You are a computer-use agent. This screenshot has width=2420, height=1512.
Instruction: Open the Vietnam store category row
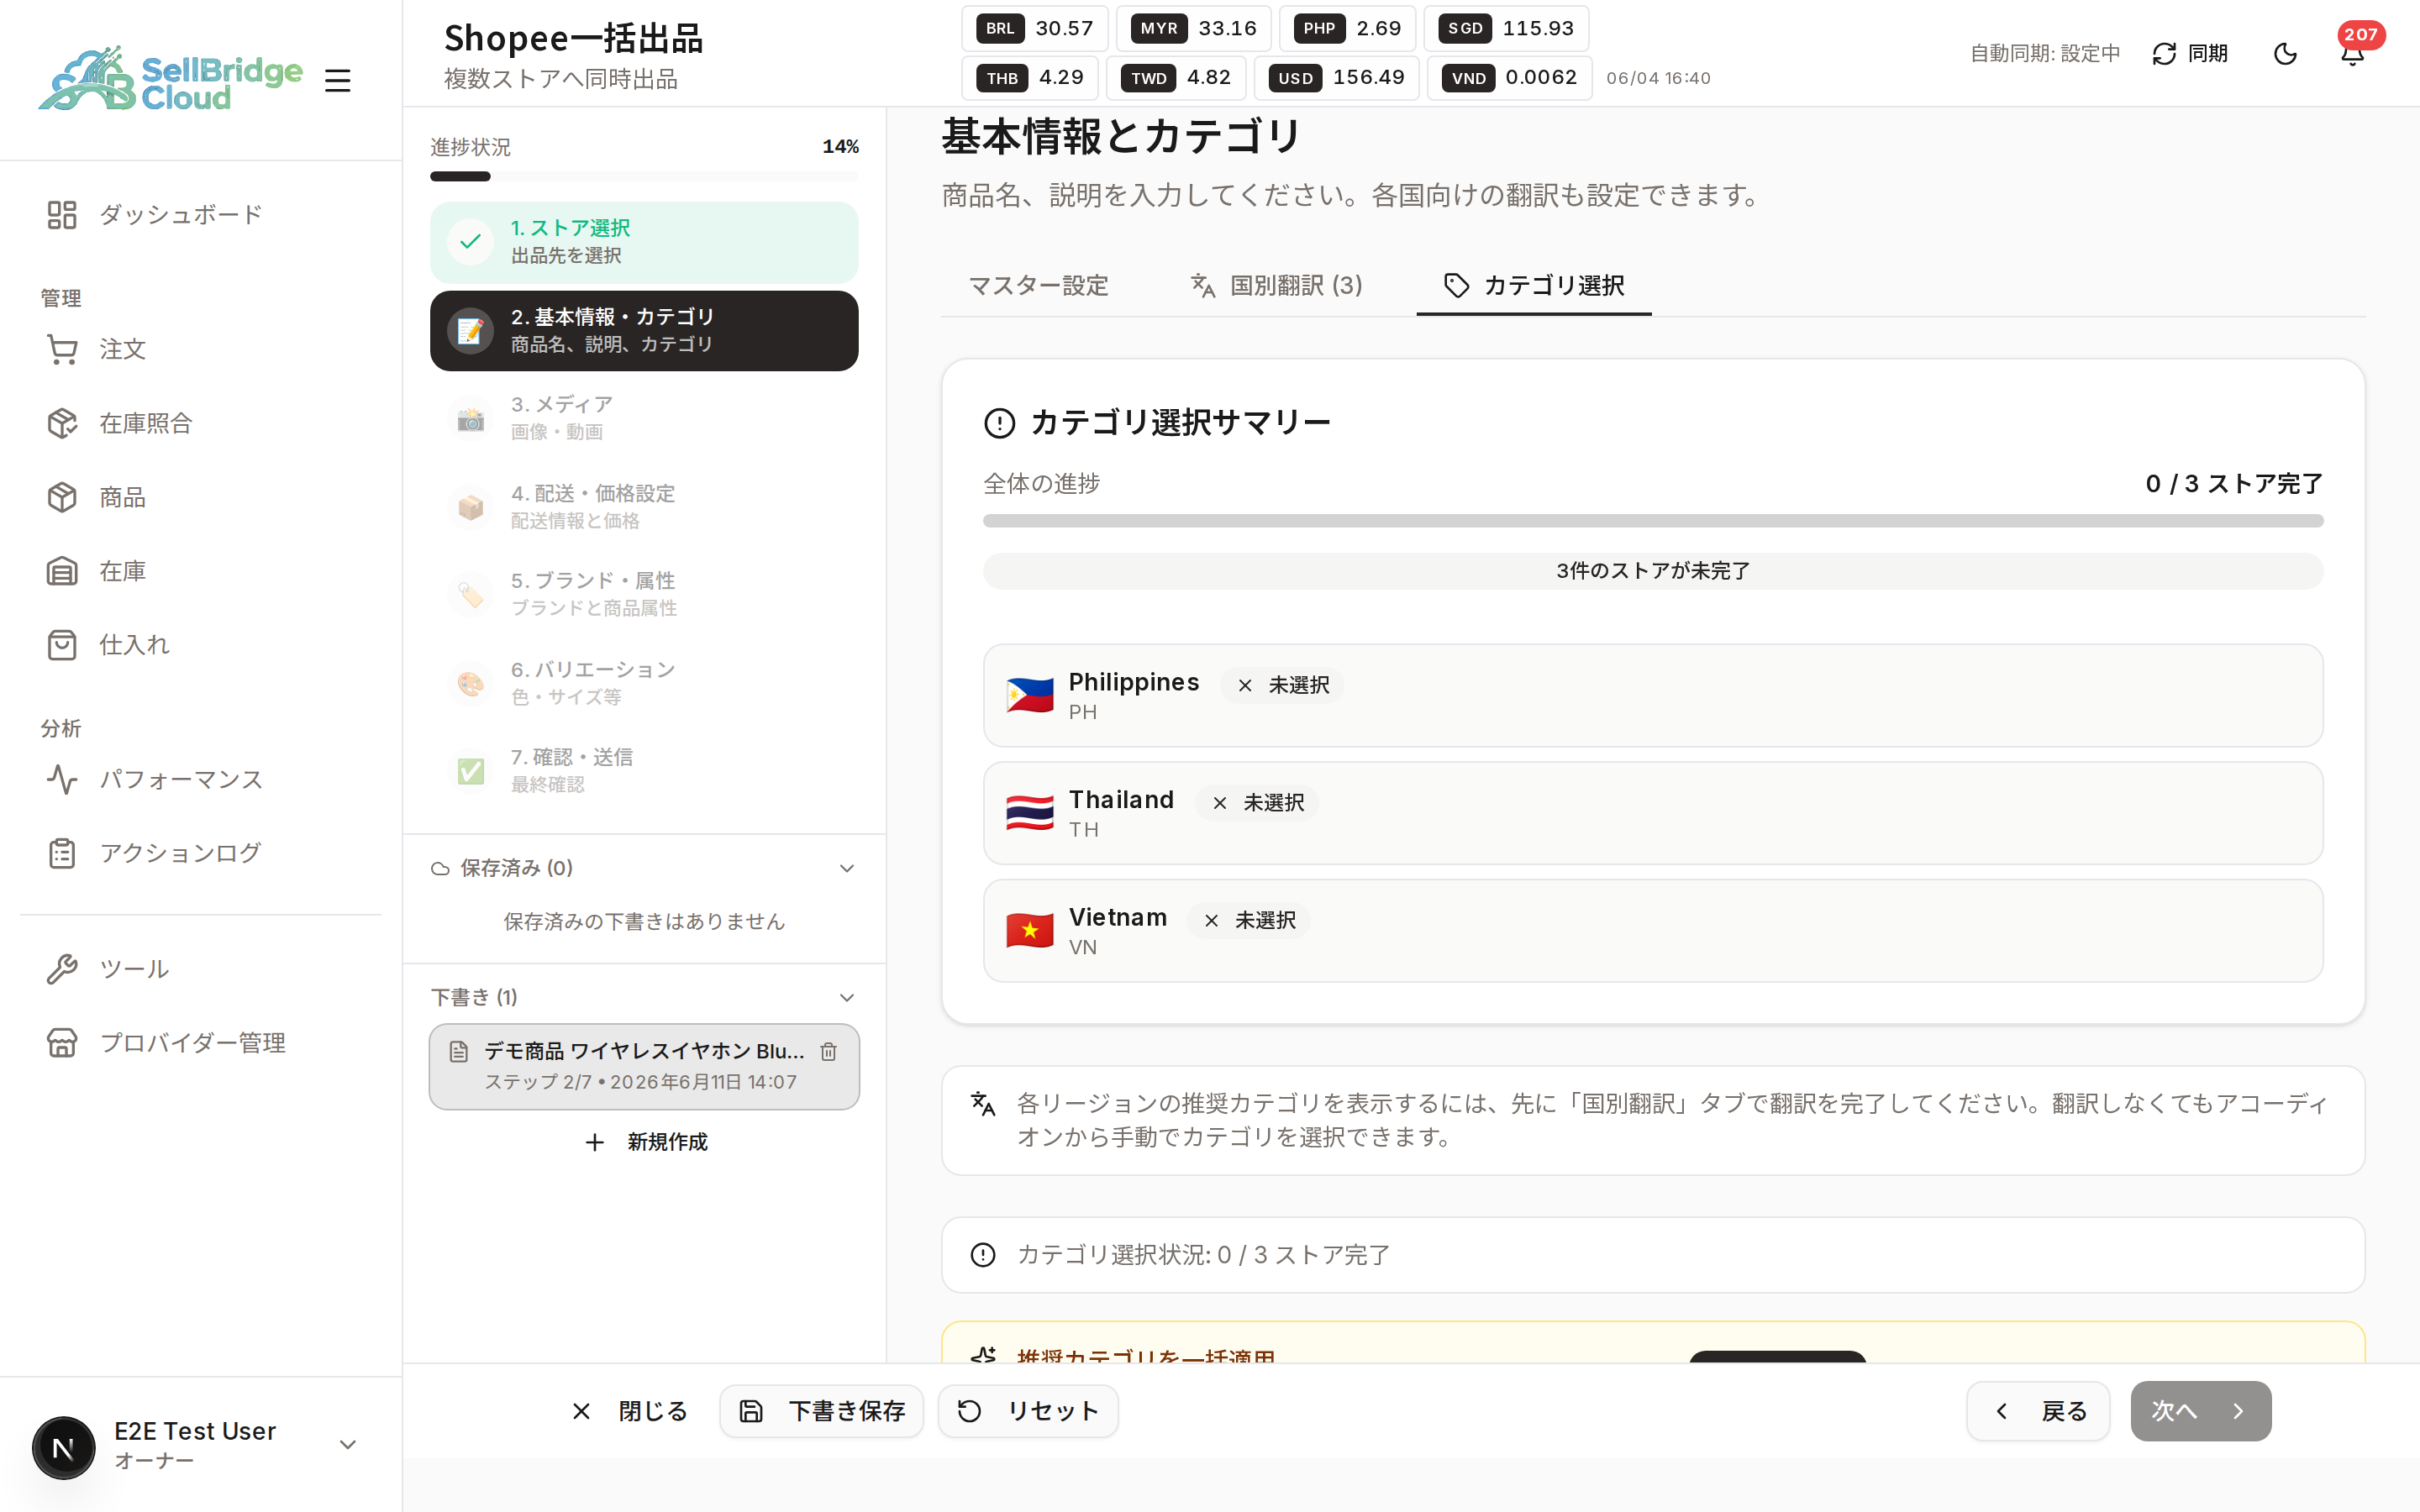1653,931
